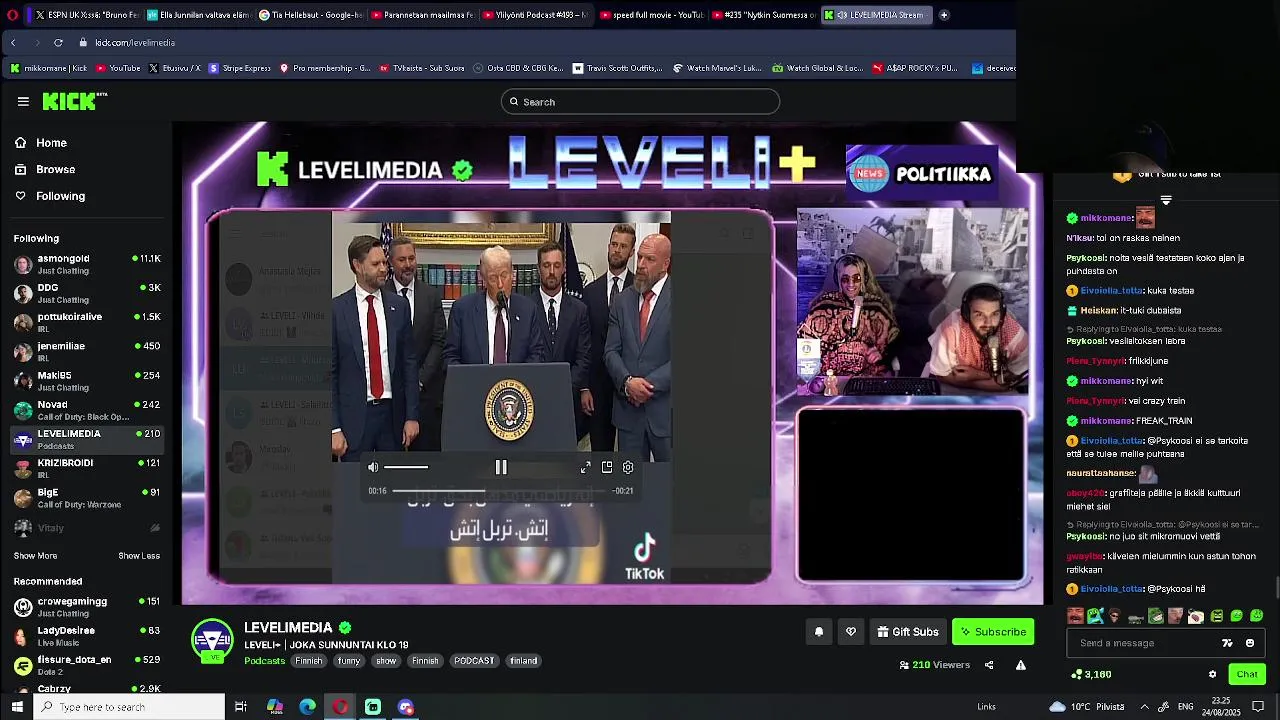Pause the embedded TikTok video
The image size is (1280, 720).
[x=501, y=467]
